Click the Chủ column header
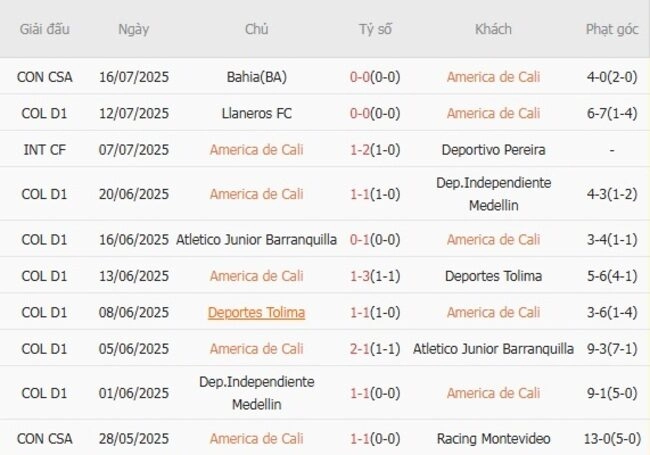This screenshot has height=455, width=650. tap(256, 29)
